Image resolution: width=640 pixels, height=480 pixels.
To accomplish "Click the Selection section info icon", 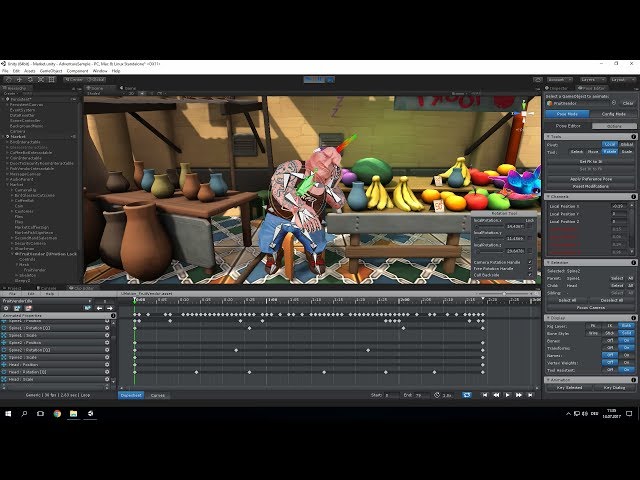I will point(633,262).
